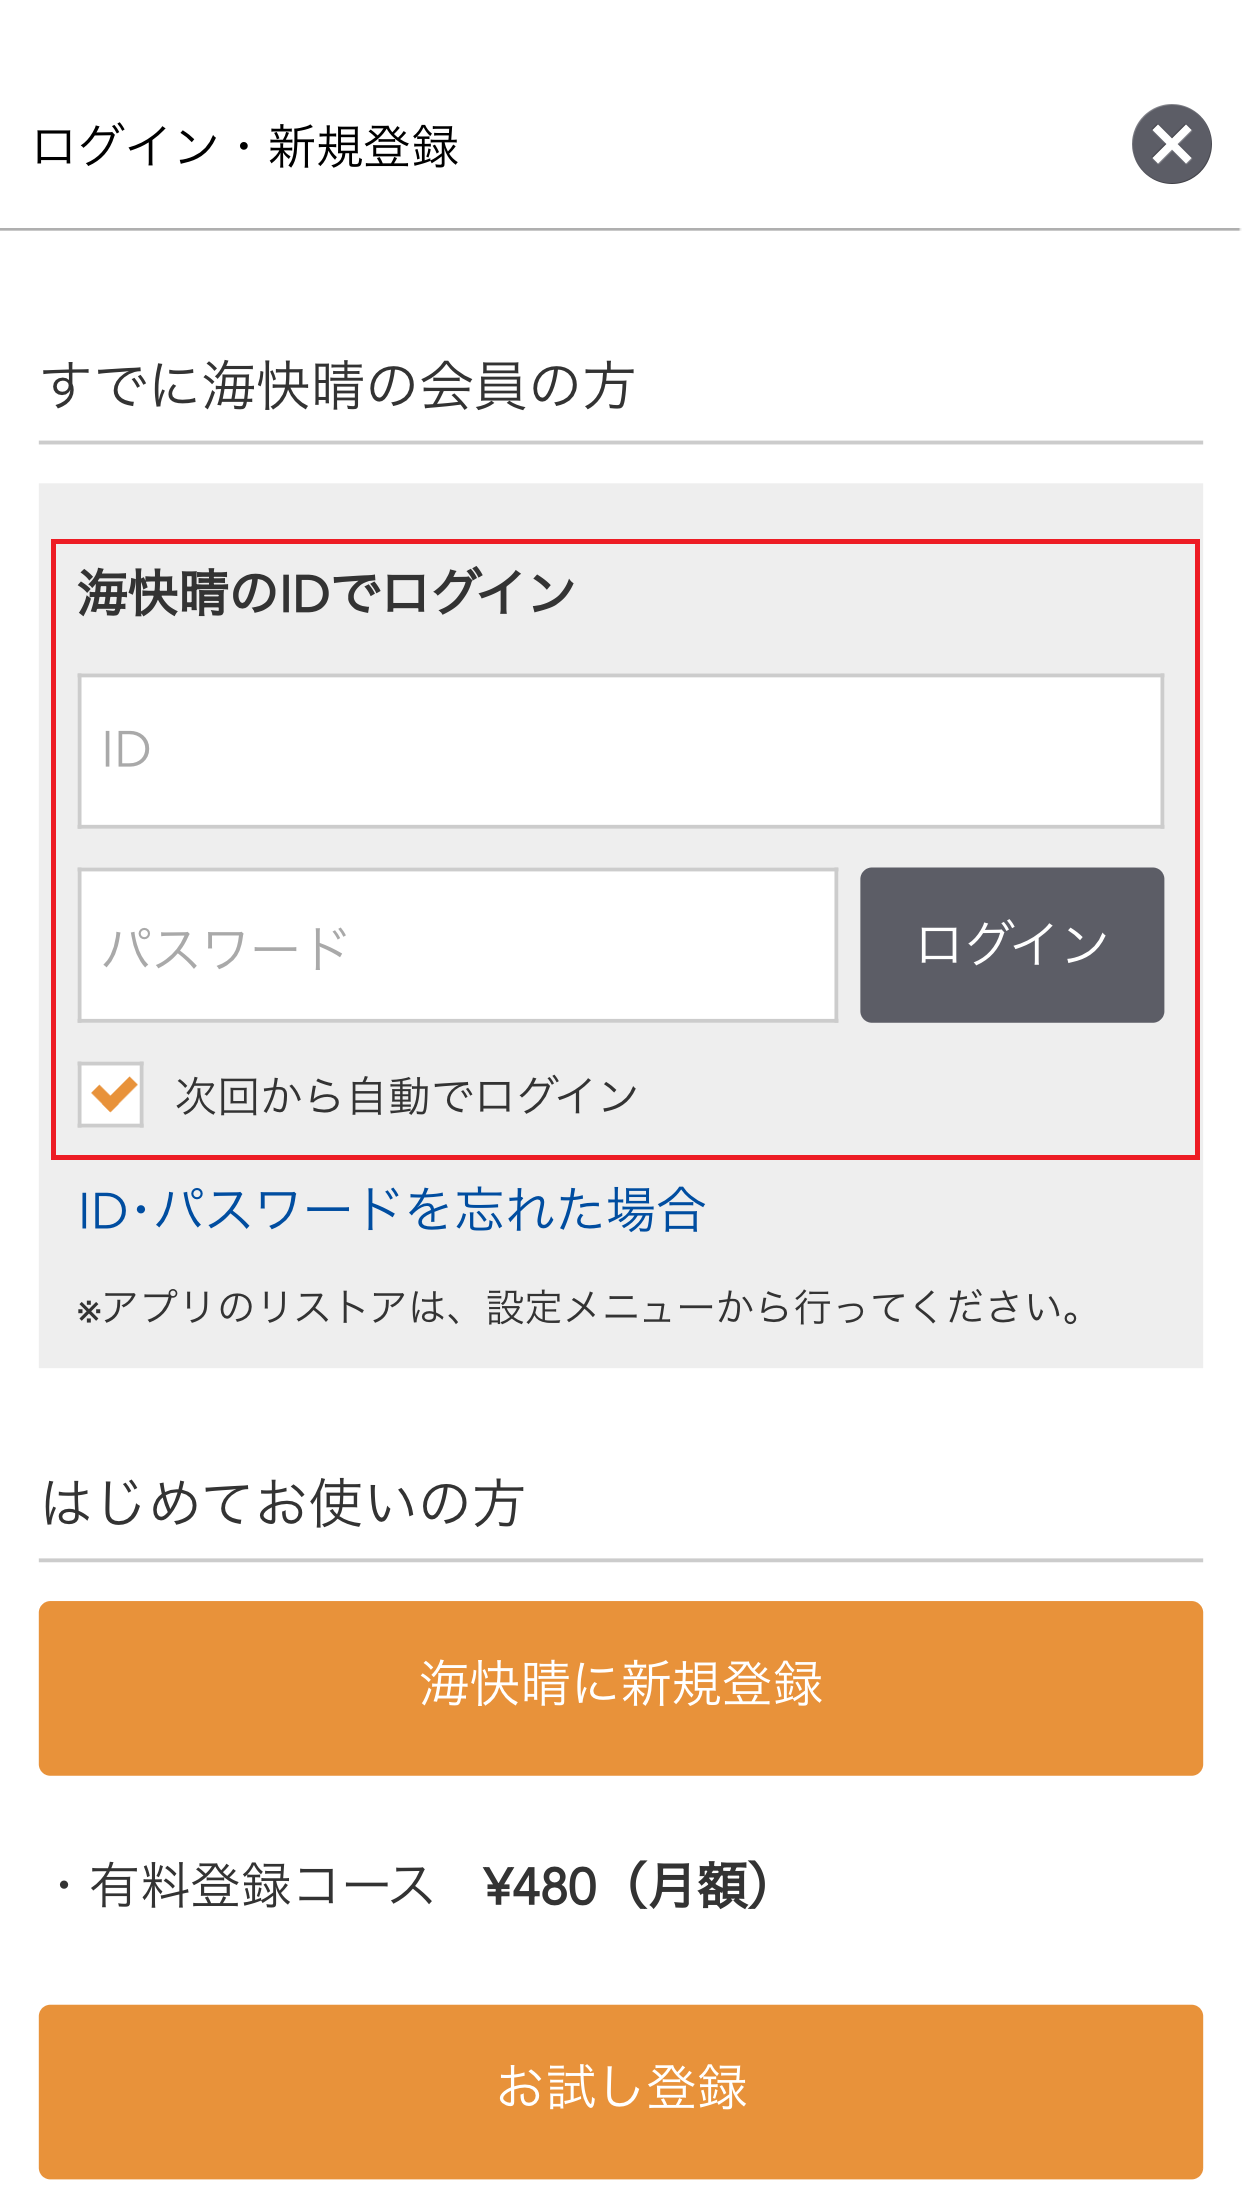Open the ID・パスワードを忘れた場合 link
The image size is (1242, 2208).
tap(392, 1210)
